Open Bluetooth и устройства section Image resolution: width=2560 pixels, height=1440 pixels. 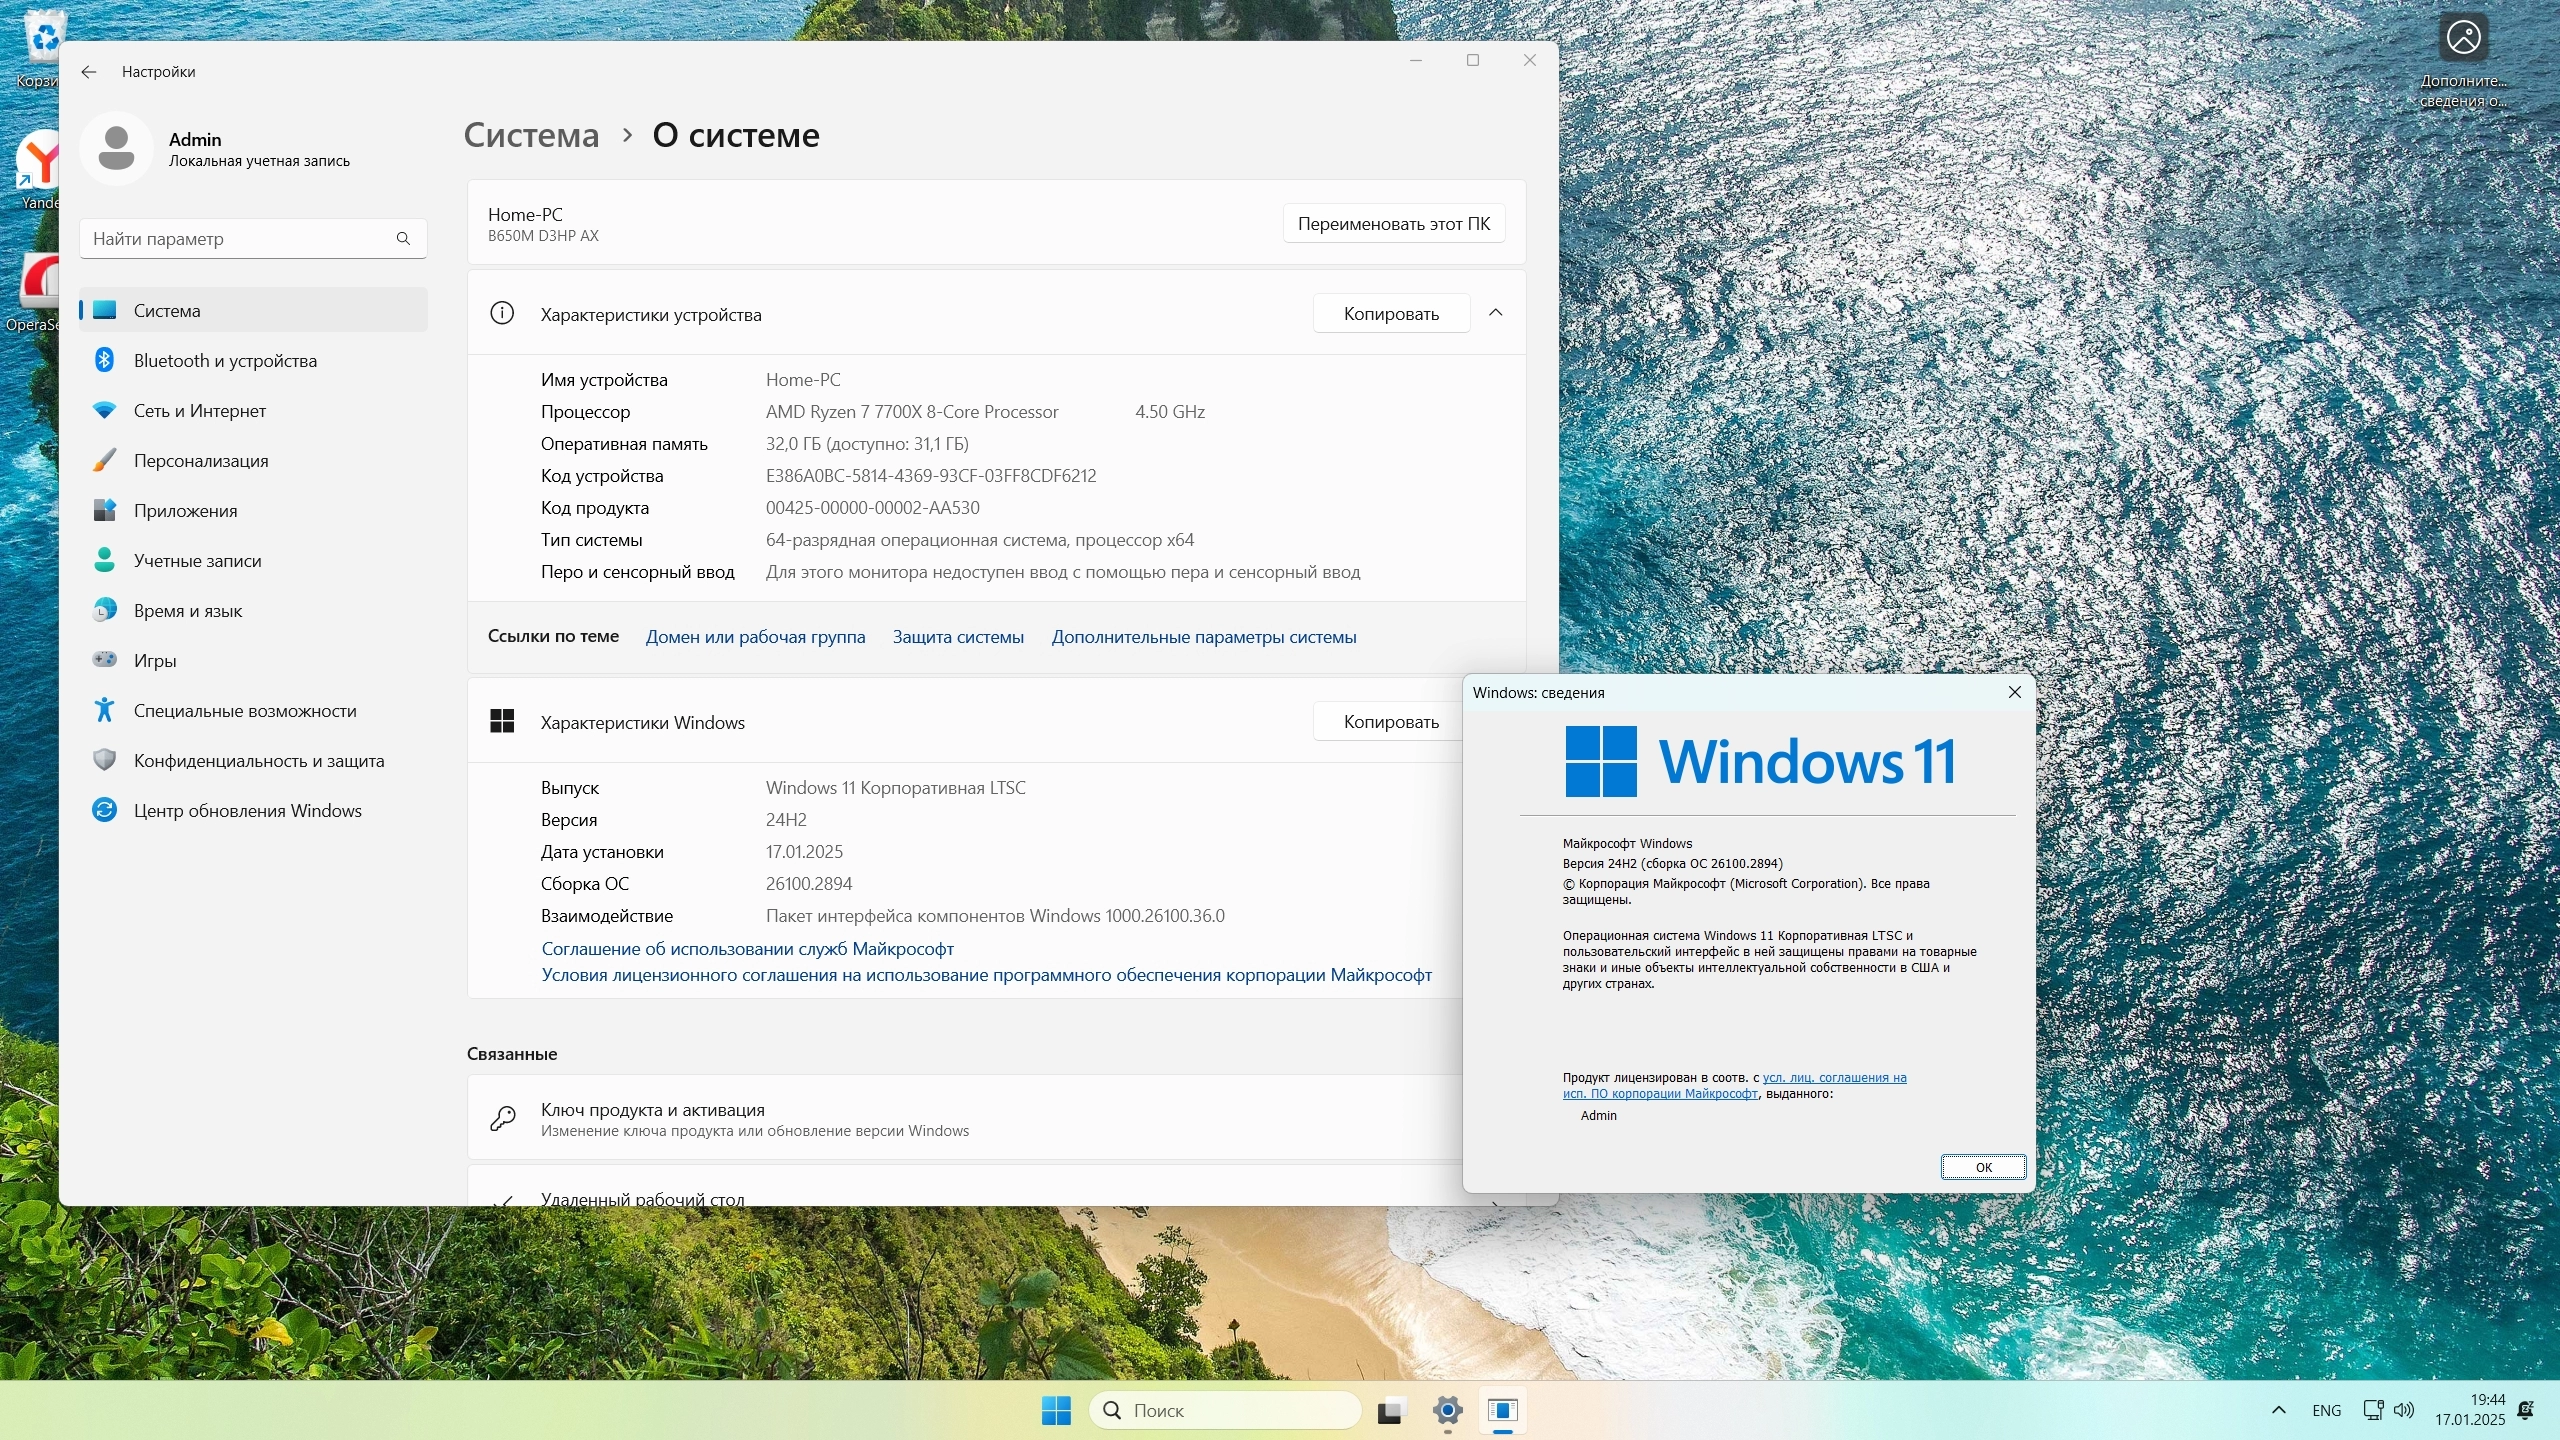coord(225,361)
